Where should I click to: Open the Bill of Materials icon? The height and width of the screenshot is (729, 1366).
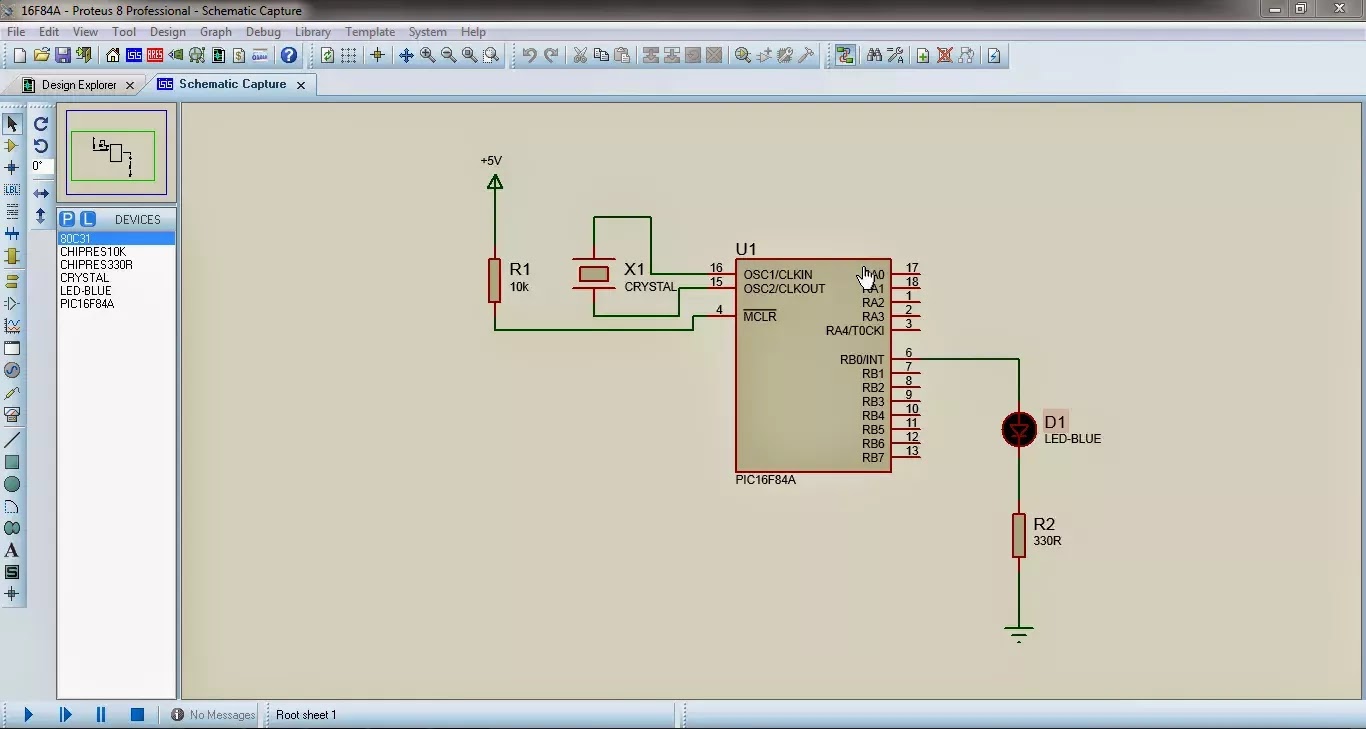[x=238, y=55]
